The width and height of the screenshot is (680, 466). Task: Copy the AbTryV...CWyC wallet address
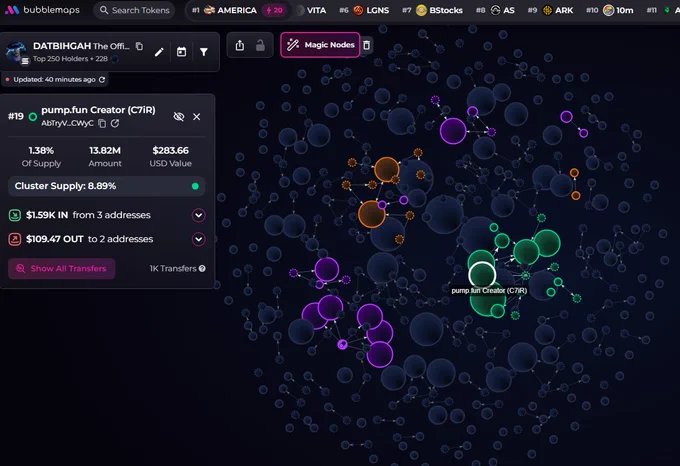[102, 124]
